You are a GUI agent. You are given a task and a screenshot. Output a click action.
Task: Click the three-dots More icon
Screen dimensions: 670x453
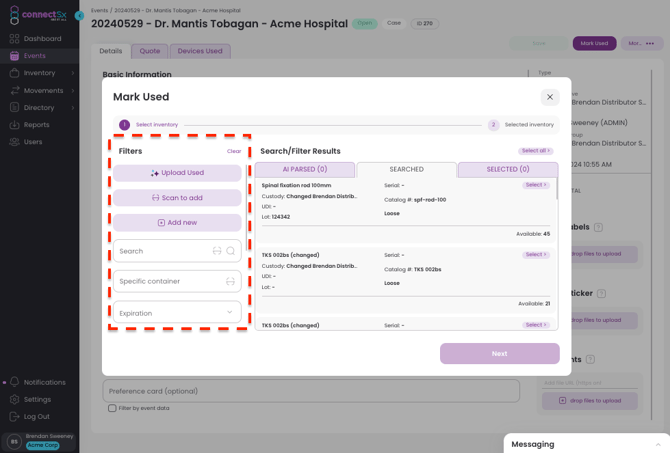point(650,43)
